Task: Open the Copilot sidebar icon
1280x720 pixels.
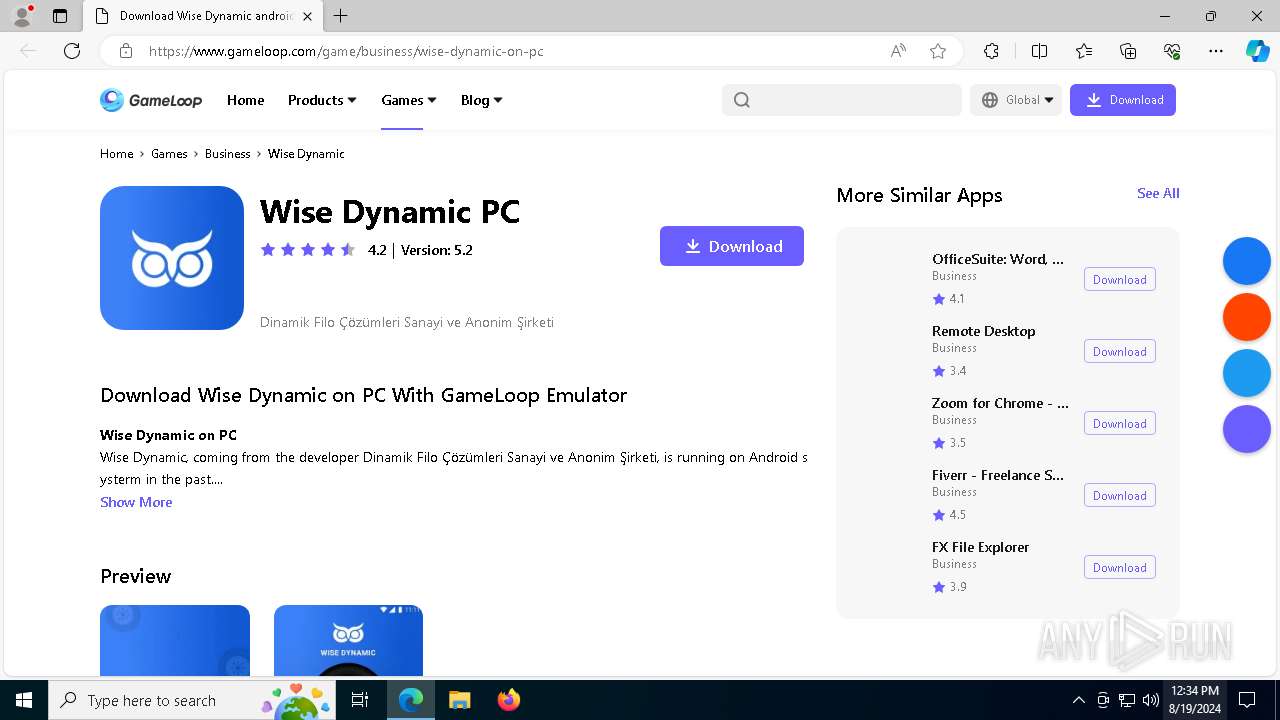Action: (1257, 51)
